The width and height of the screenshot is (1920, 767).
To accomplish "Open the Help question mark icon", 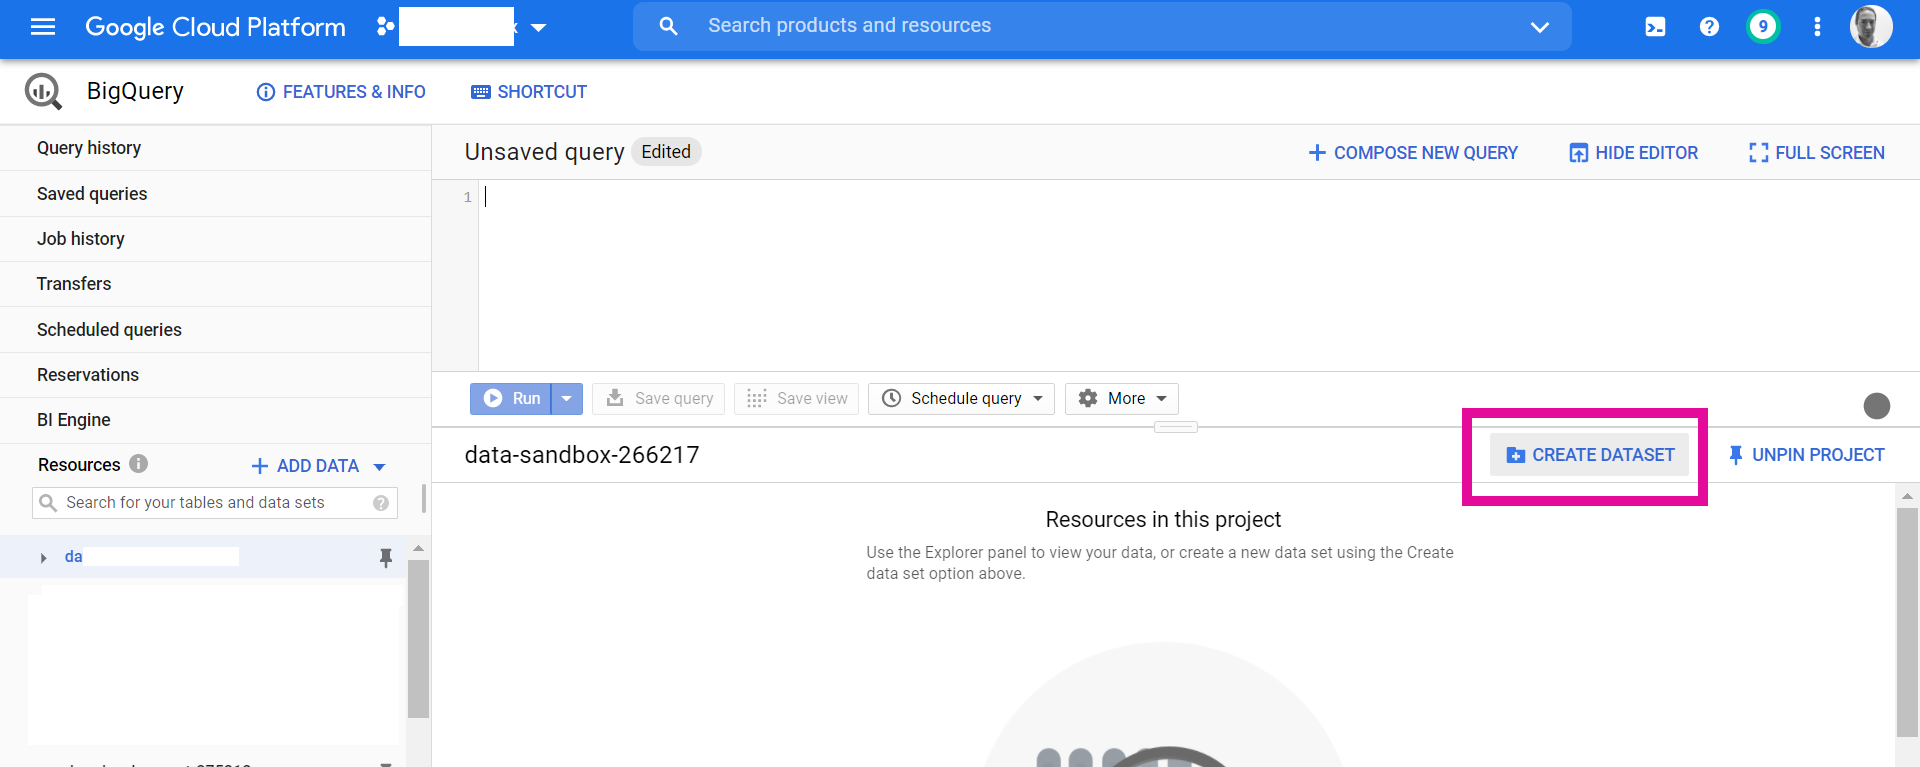I will 1709,27.
